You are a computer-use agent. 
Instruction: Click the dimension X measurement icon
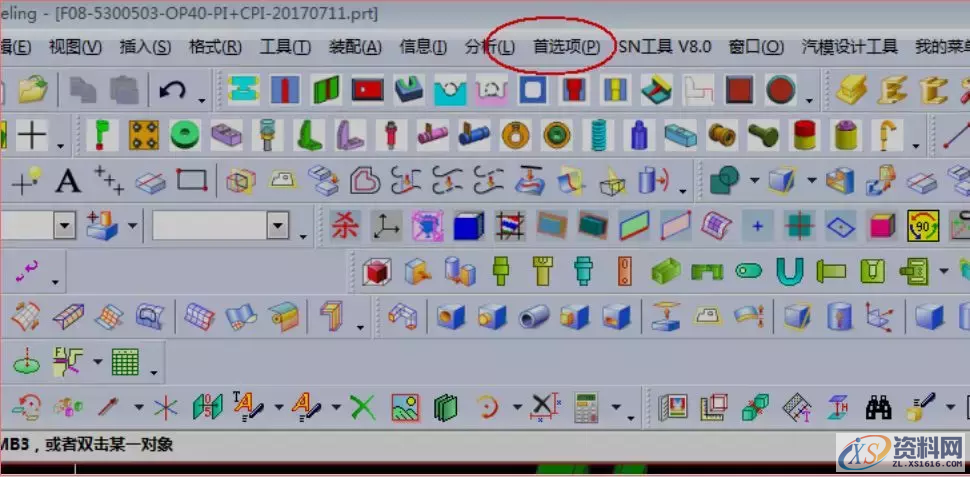coord(544,408)
